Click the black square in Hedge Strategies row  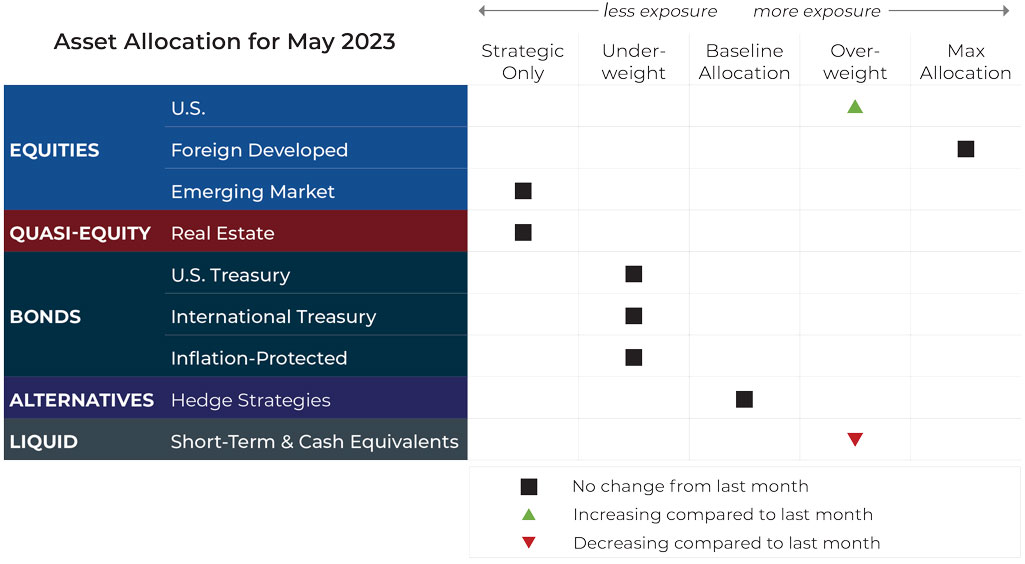[744, 399]
